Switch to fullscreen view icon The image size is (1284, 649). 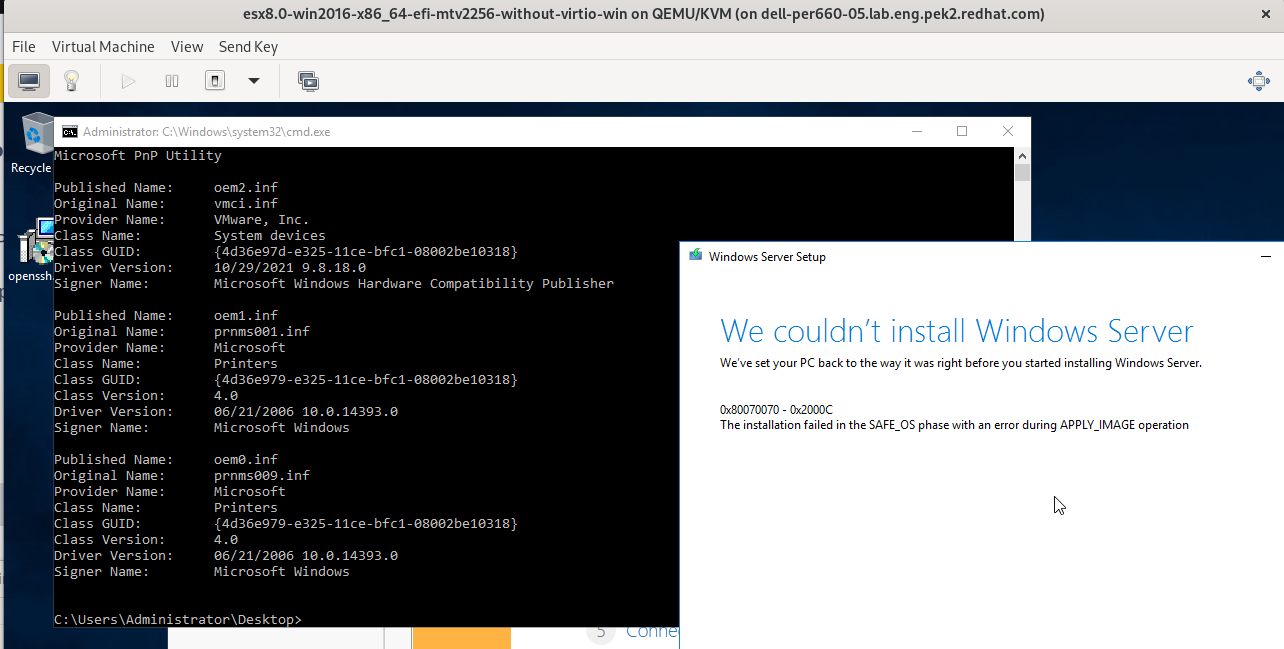(x=1259, y=81)
